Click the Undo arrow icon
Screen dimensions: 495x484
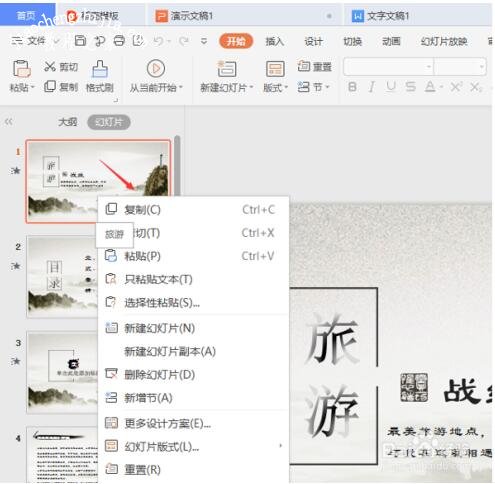pyautogui.click(x=159, y=41)
